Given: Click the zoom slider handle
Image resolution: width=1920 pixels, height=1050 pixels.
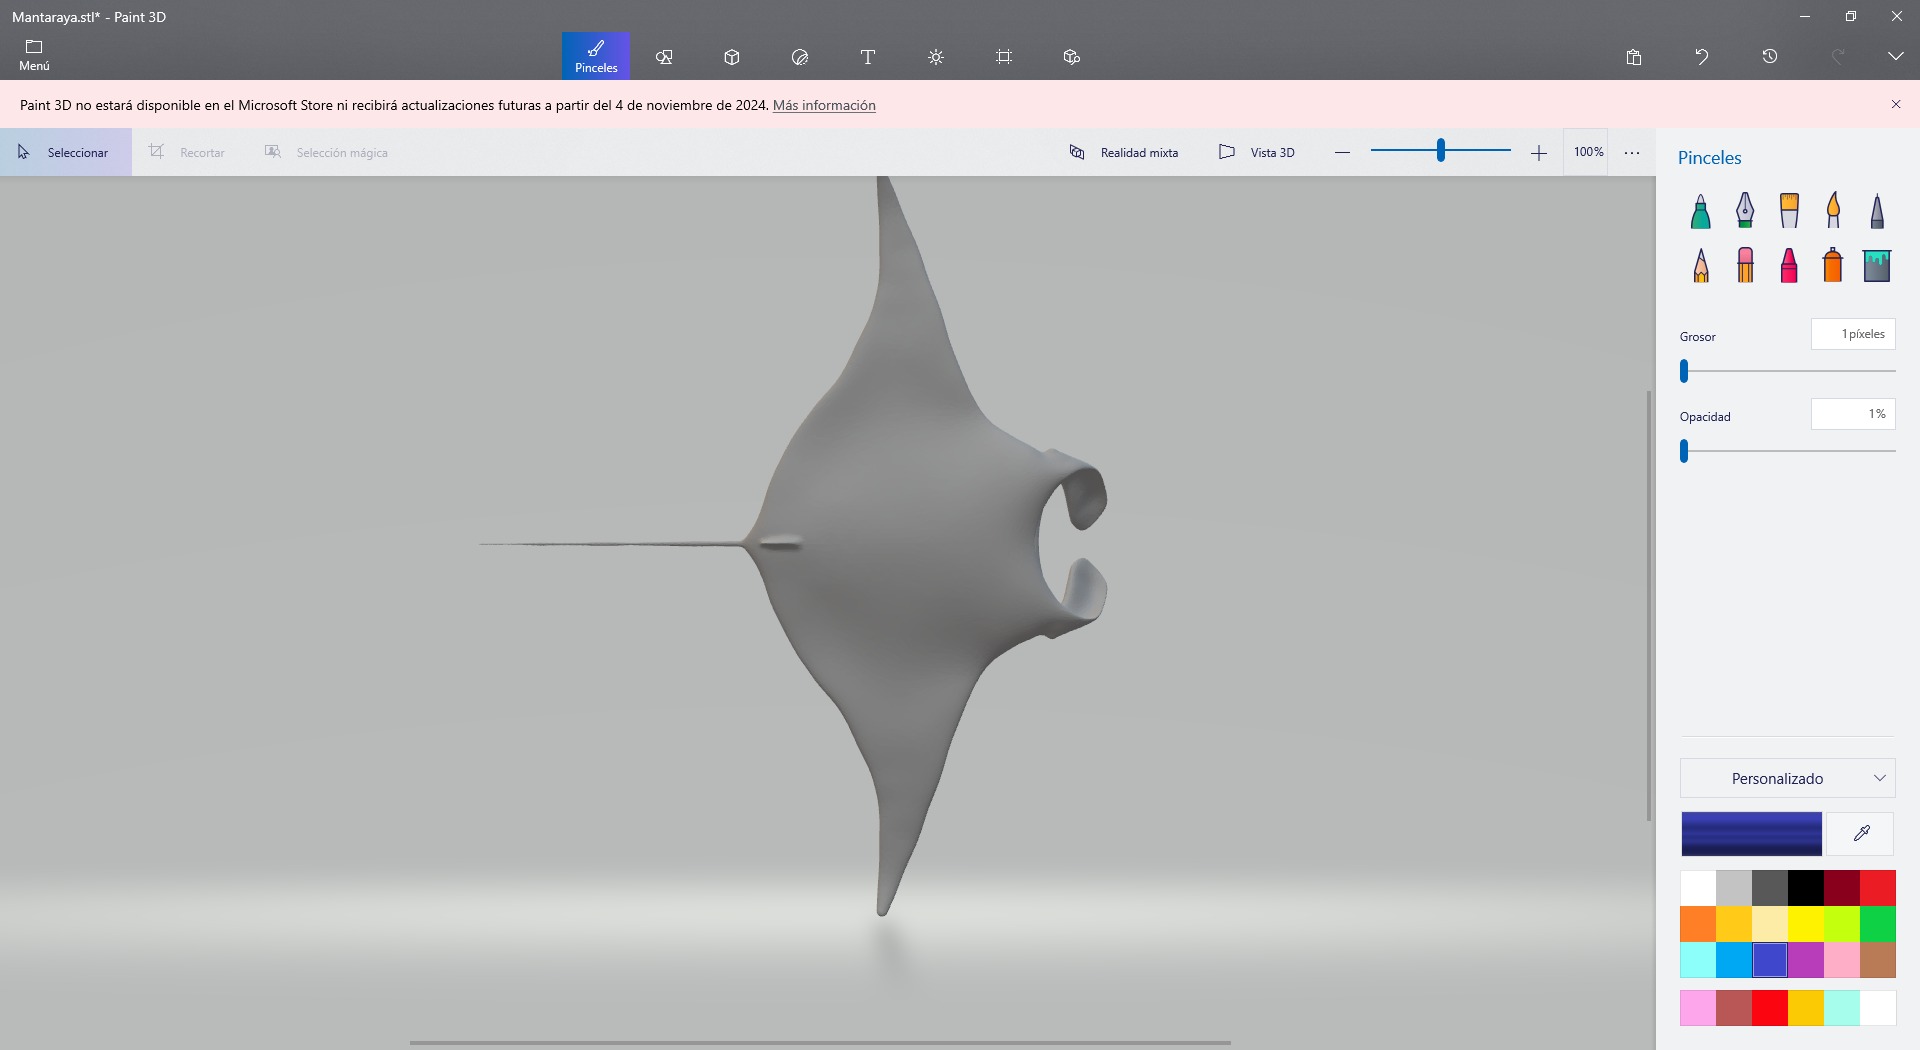Looking at the screenshot, I should pos(1441,150).
